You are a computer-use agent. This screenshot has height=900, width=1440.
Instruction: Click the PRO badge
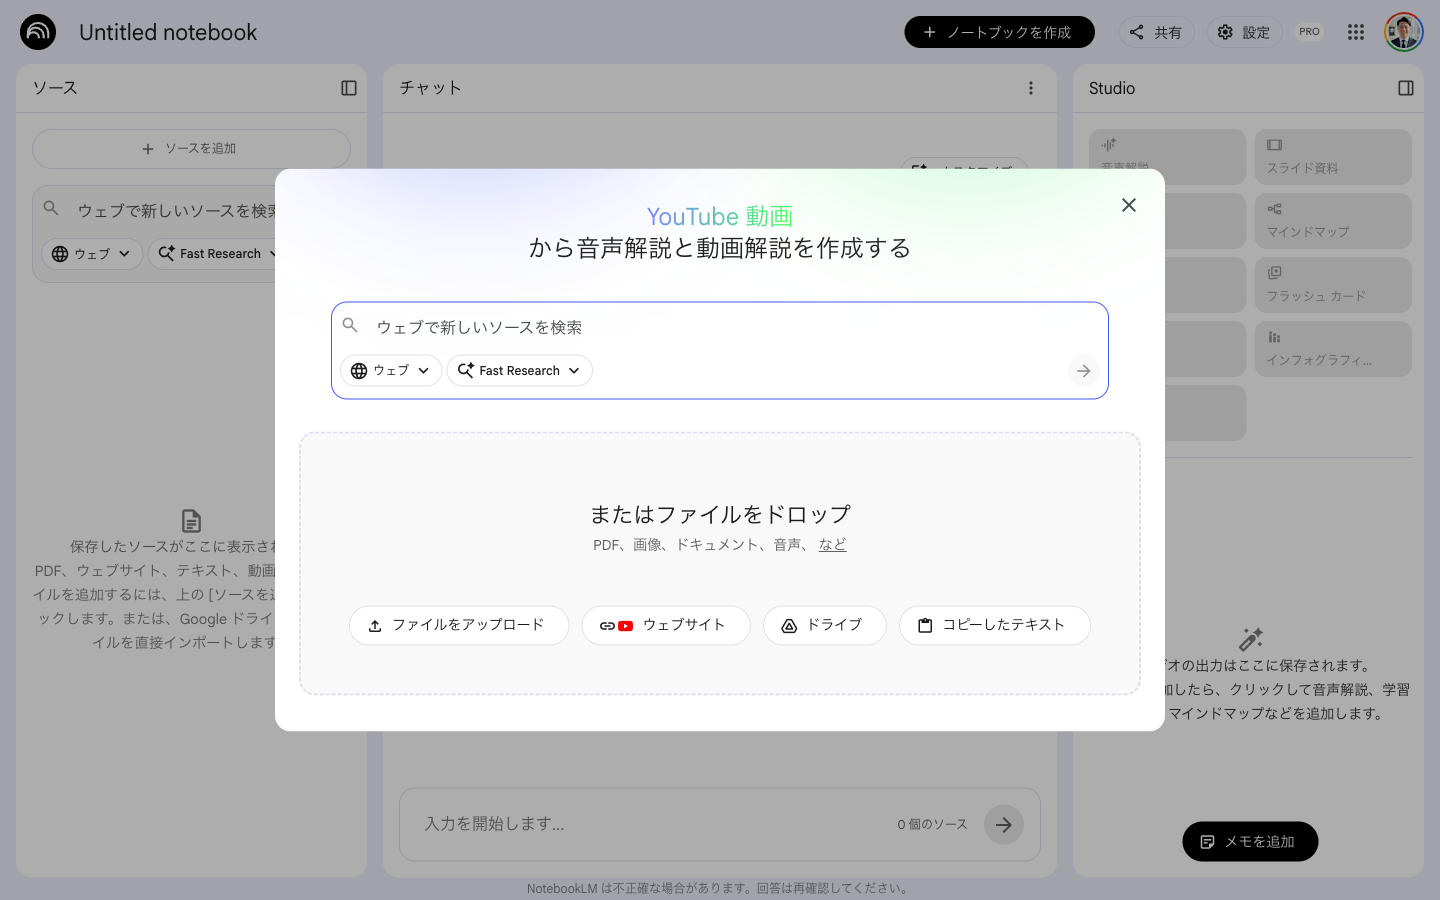coord(1309,32)
